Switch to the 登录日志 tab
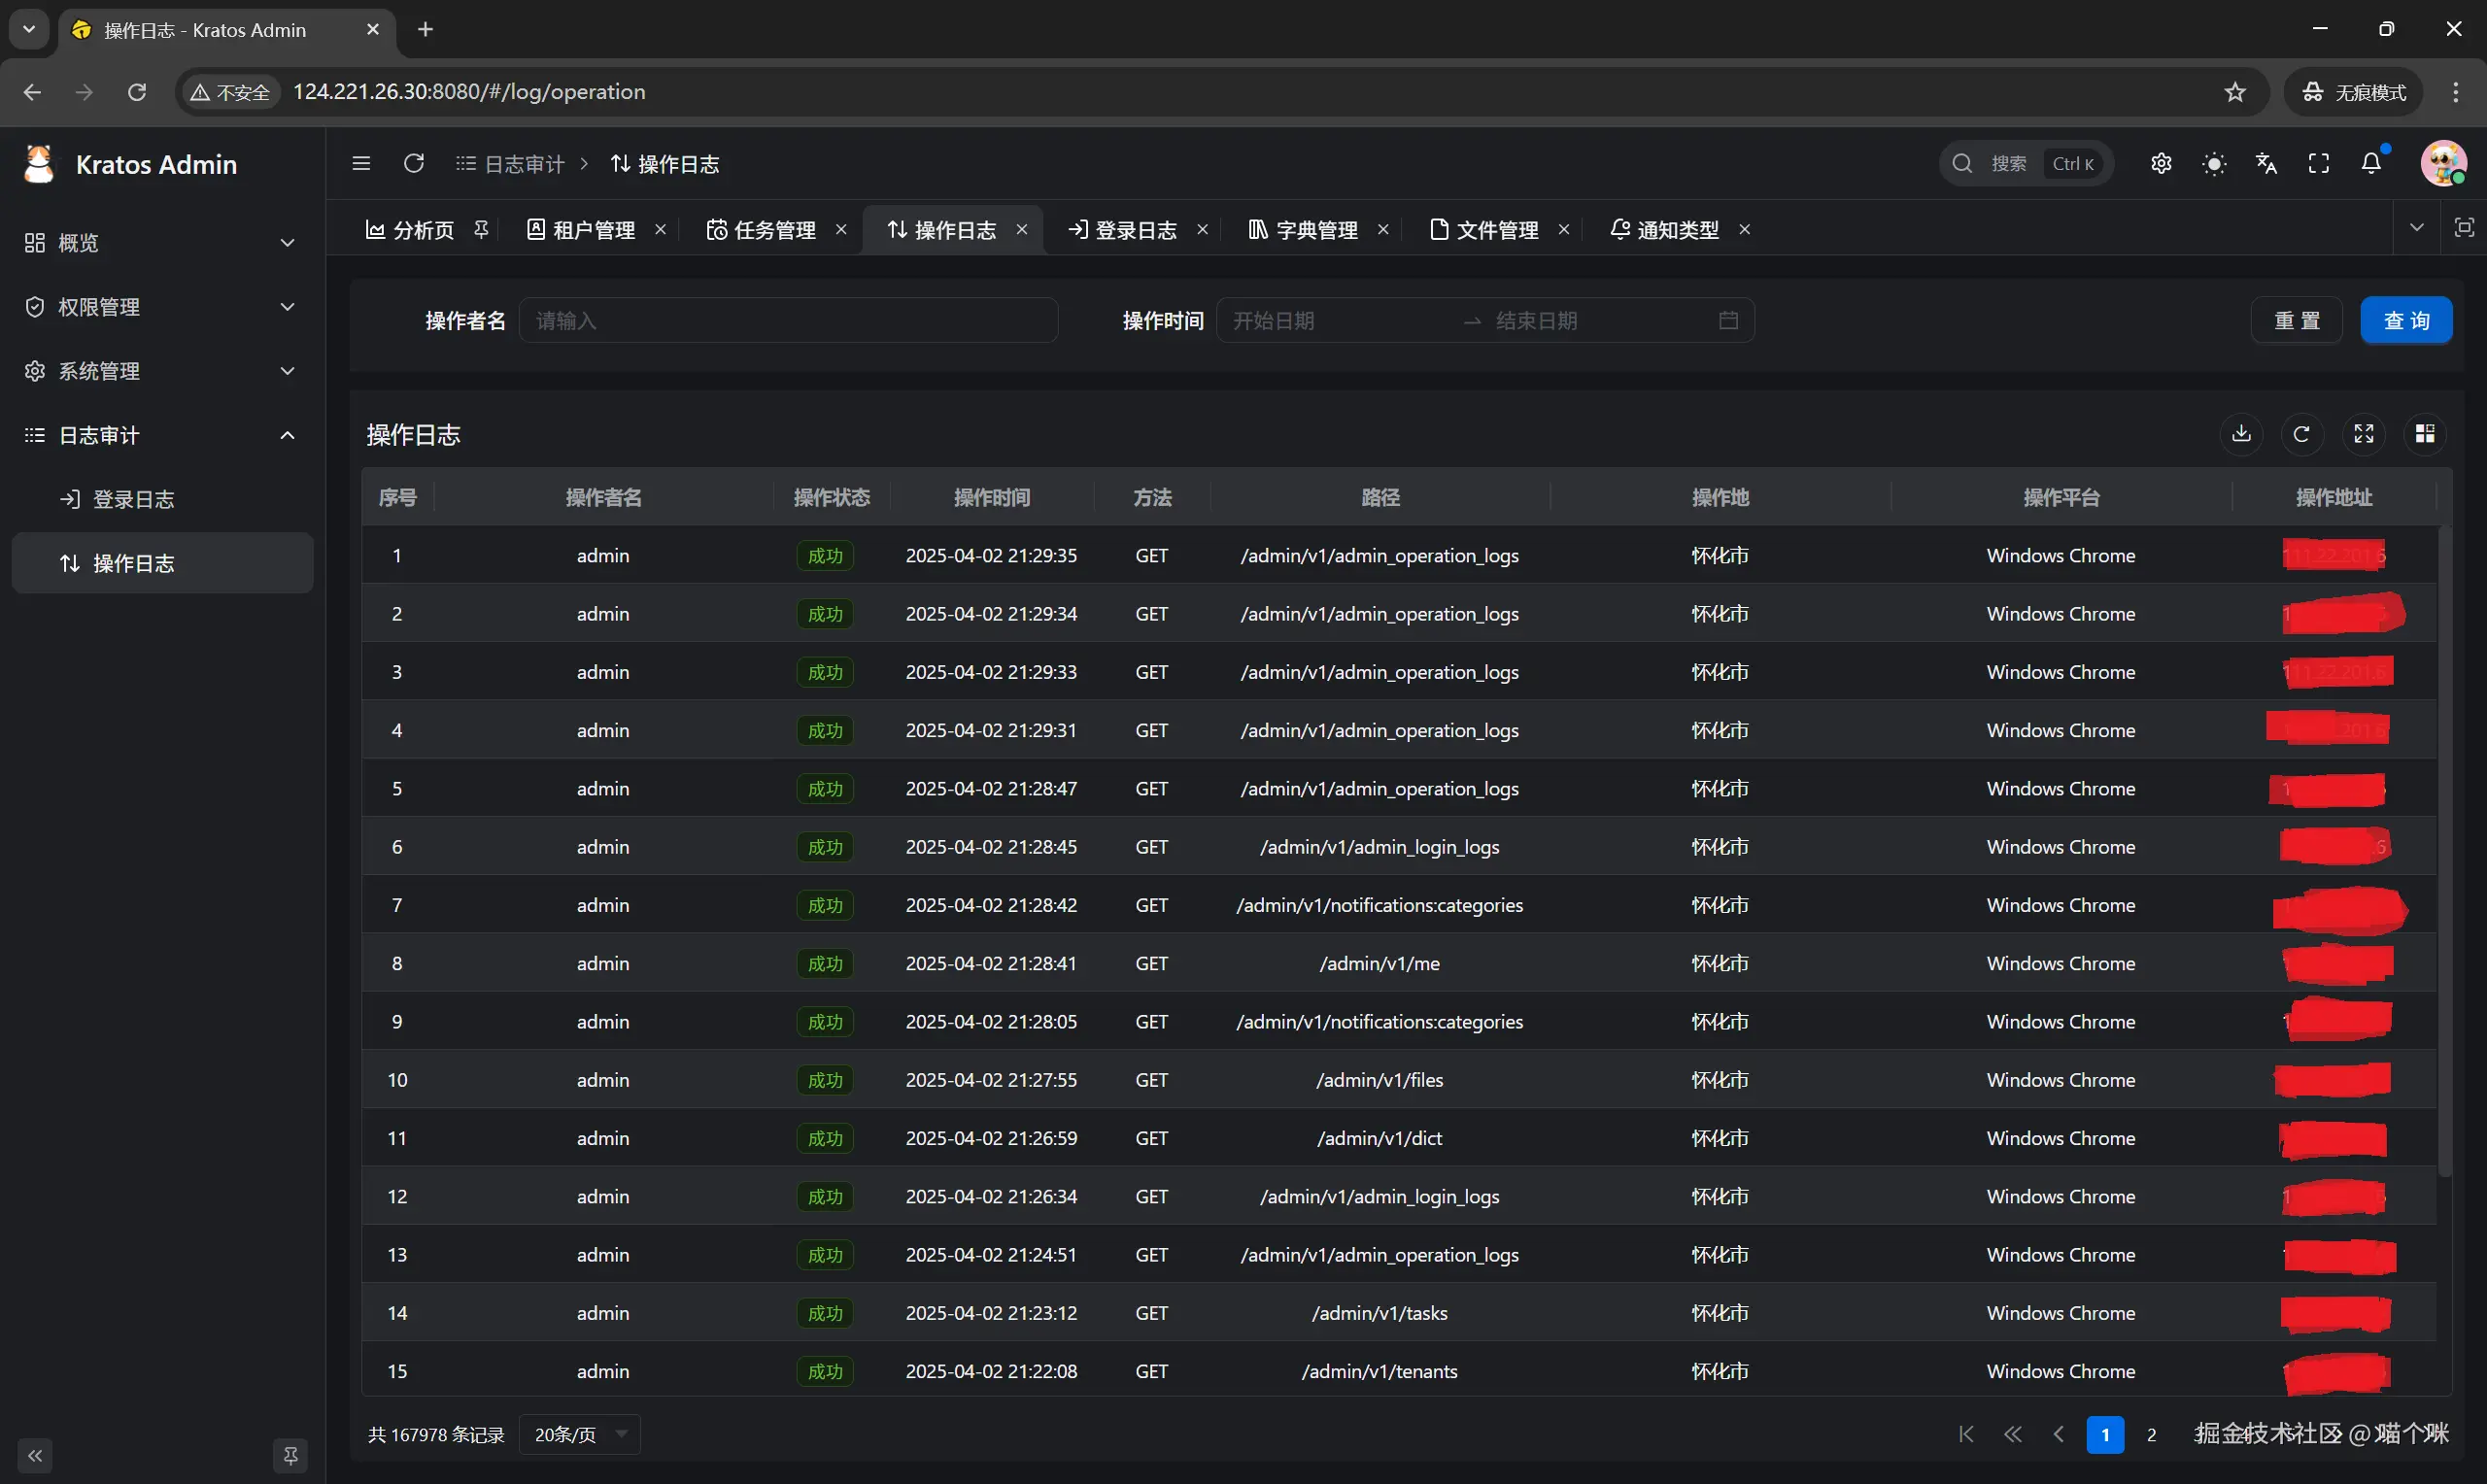 click(1135, 230)
